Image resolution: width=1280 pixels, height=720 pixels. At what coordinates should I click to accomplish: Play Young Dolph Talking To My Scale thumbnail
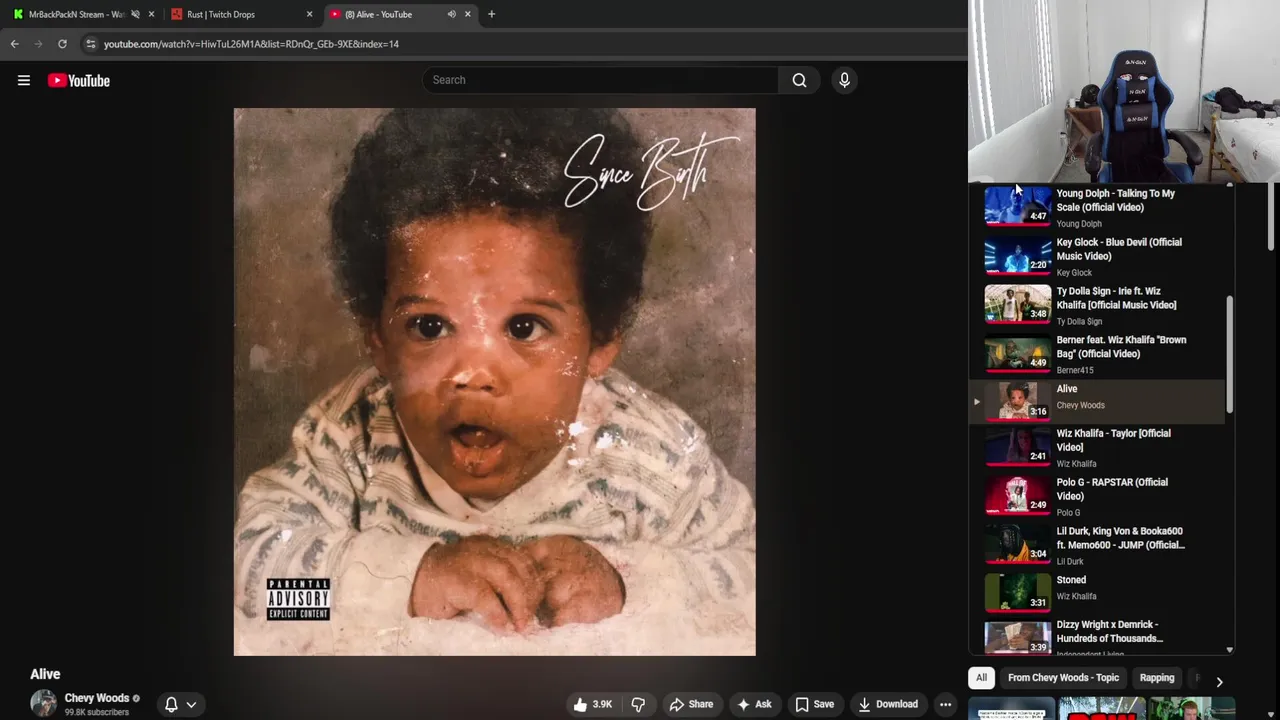tap(1017, 205)
